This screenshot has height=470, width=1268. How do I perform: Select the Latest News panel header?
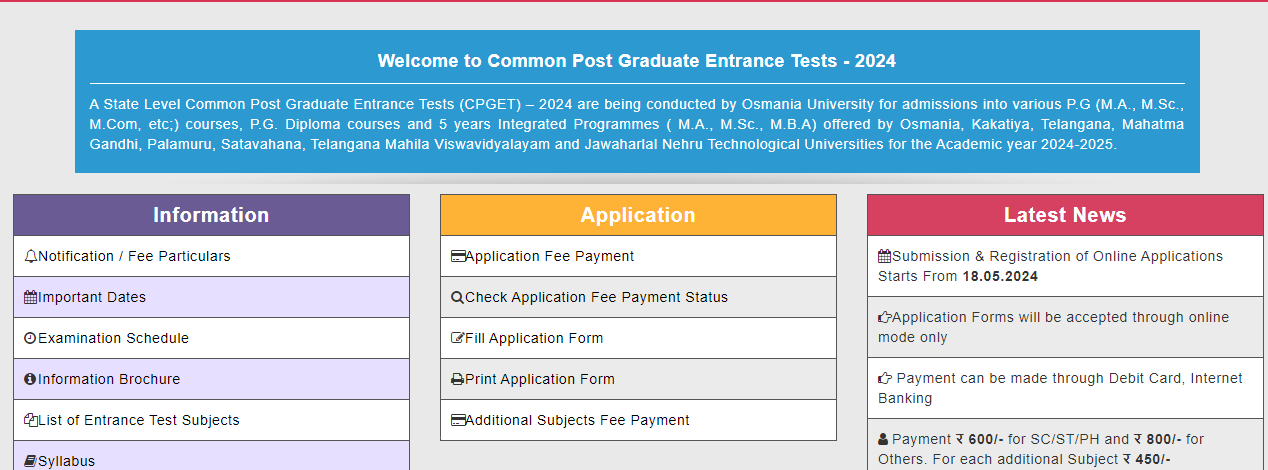click(x=1065, y=215)
